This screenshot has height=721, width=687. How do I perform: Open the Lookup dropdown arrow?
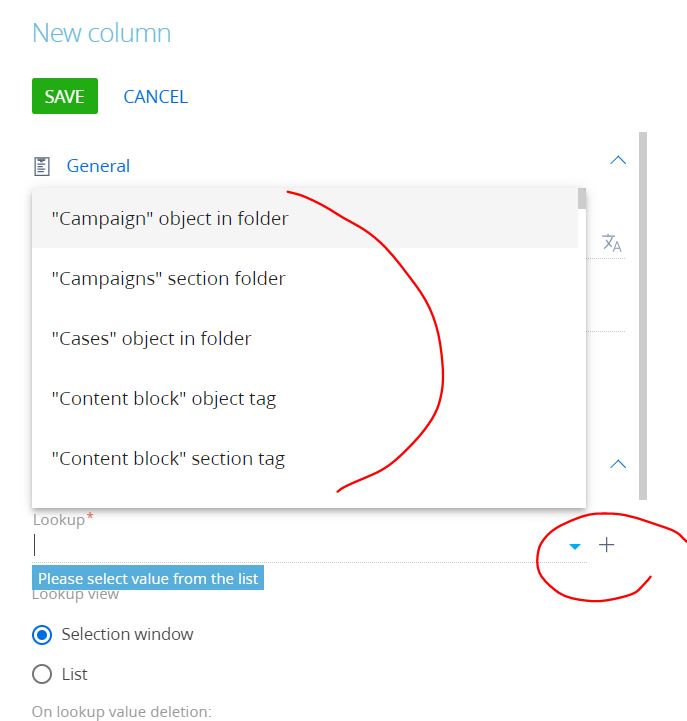click(575, 546)
